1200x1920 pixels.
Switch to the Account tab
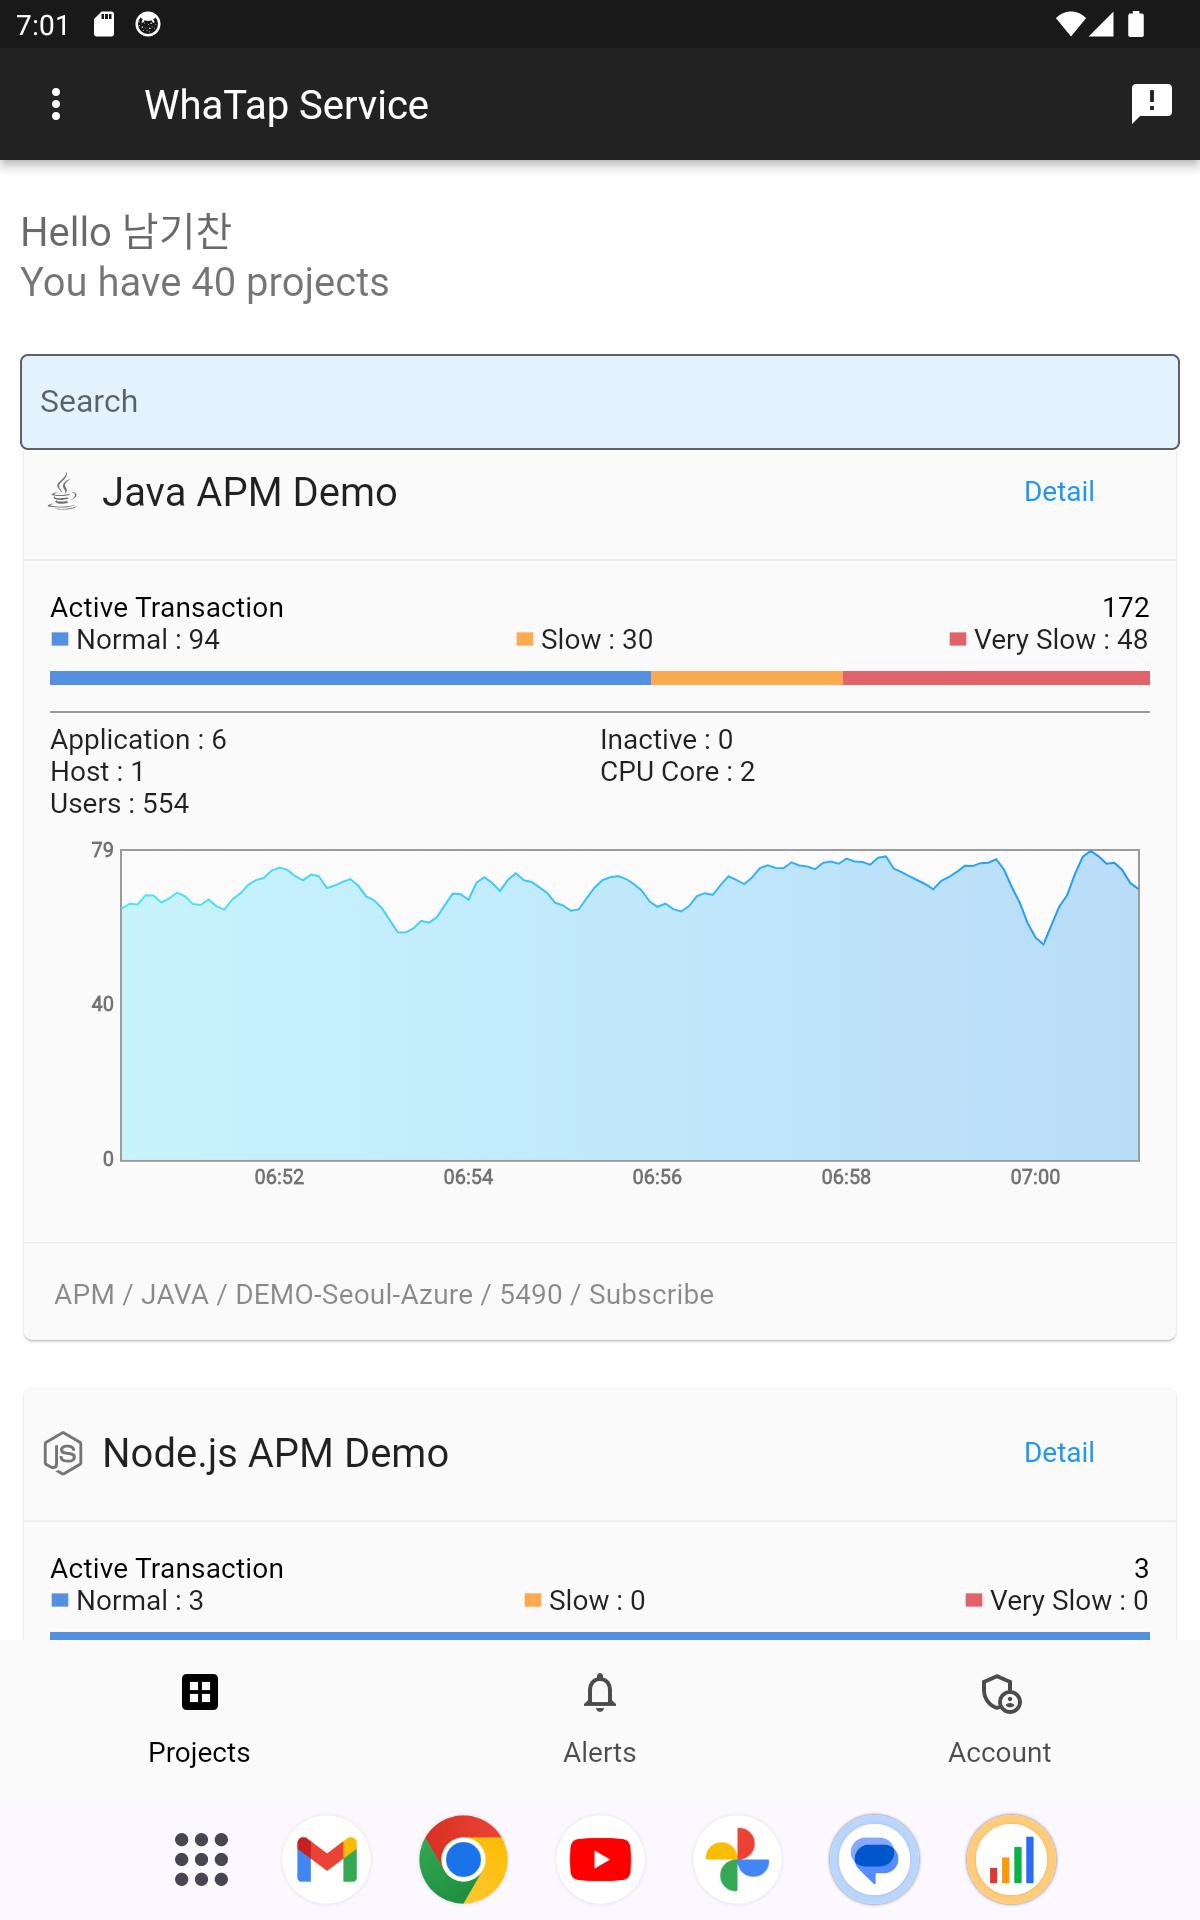pos(1000,1720)
